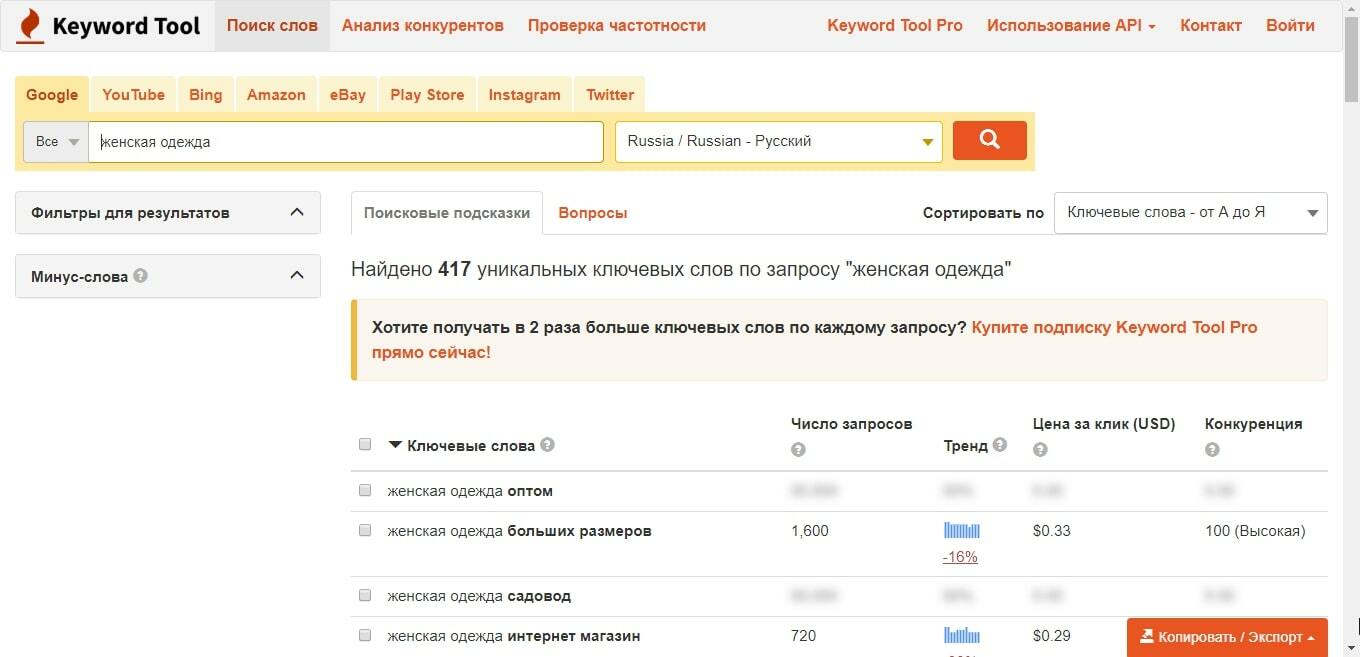Open the Использование API menu

tap(1071, 26)
